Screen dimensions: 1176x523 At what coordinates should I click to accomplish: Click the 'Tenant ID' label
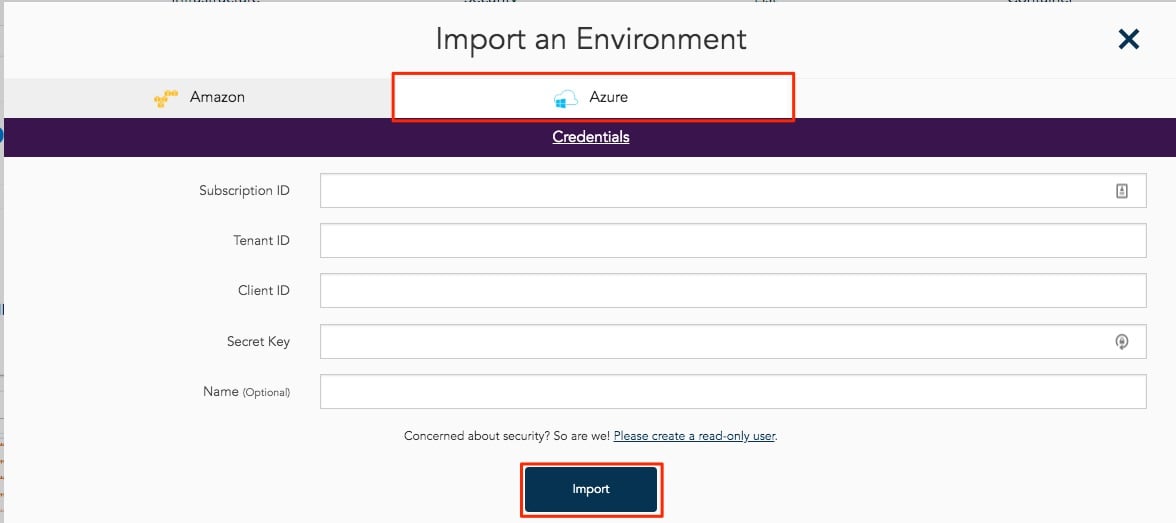pyautogui.click(x=261, y=241)
